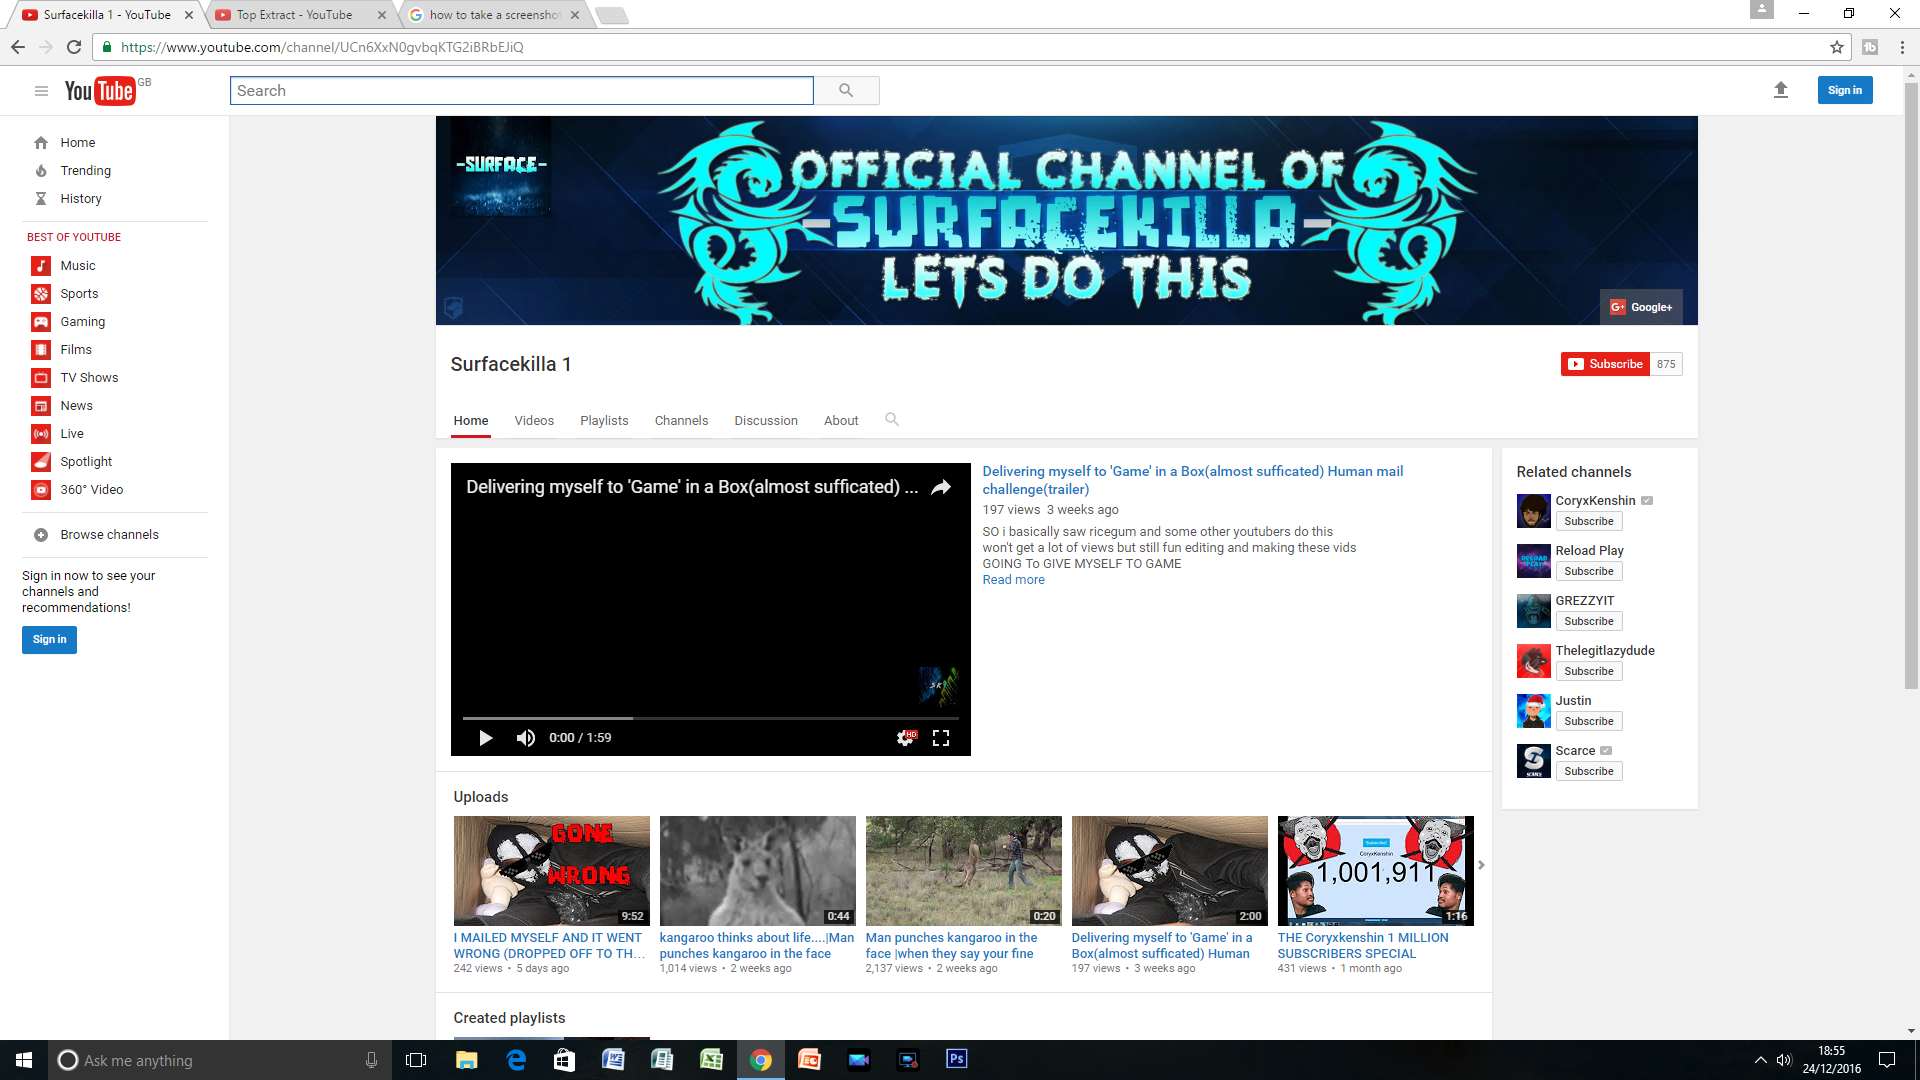Open the Spotlight category icon
1920x1080 pixels.
[x=41, y=462]
